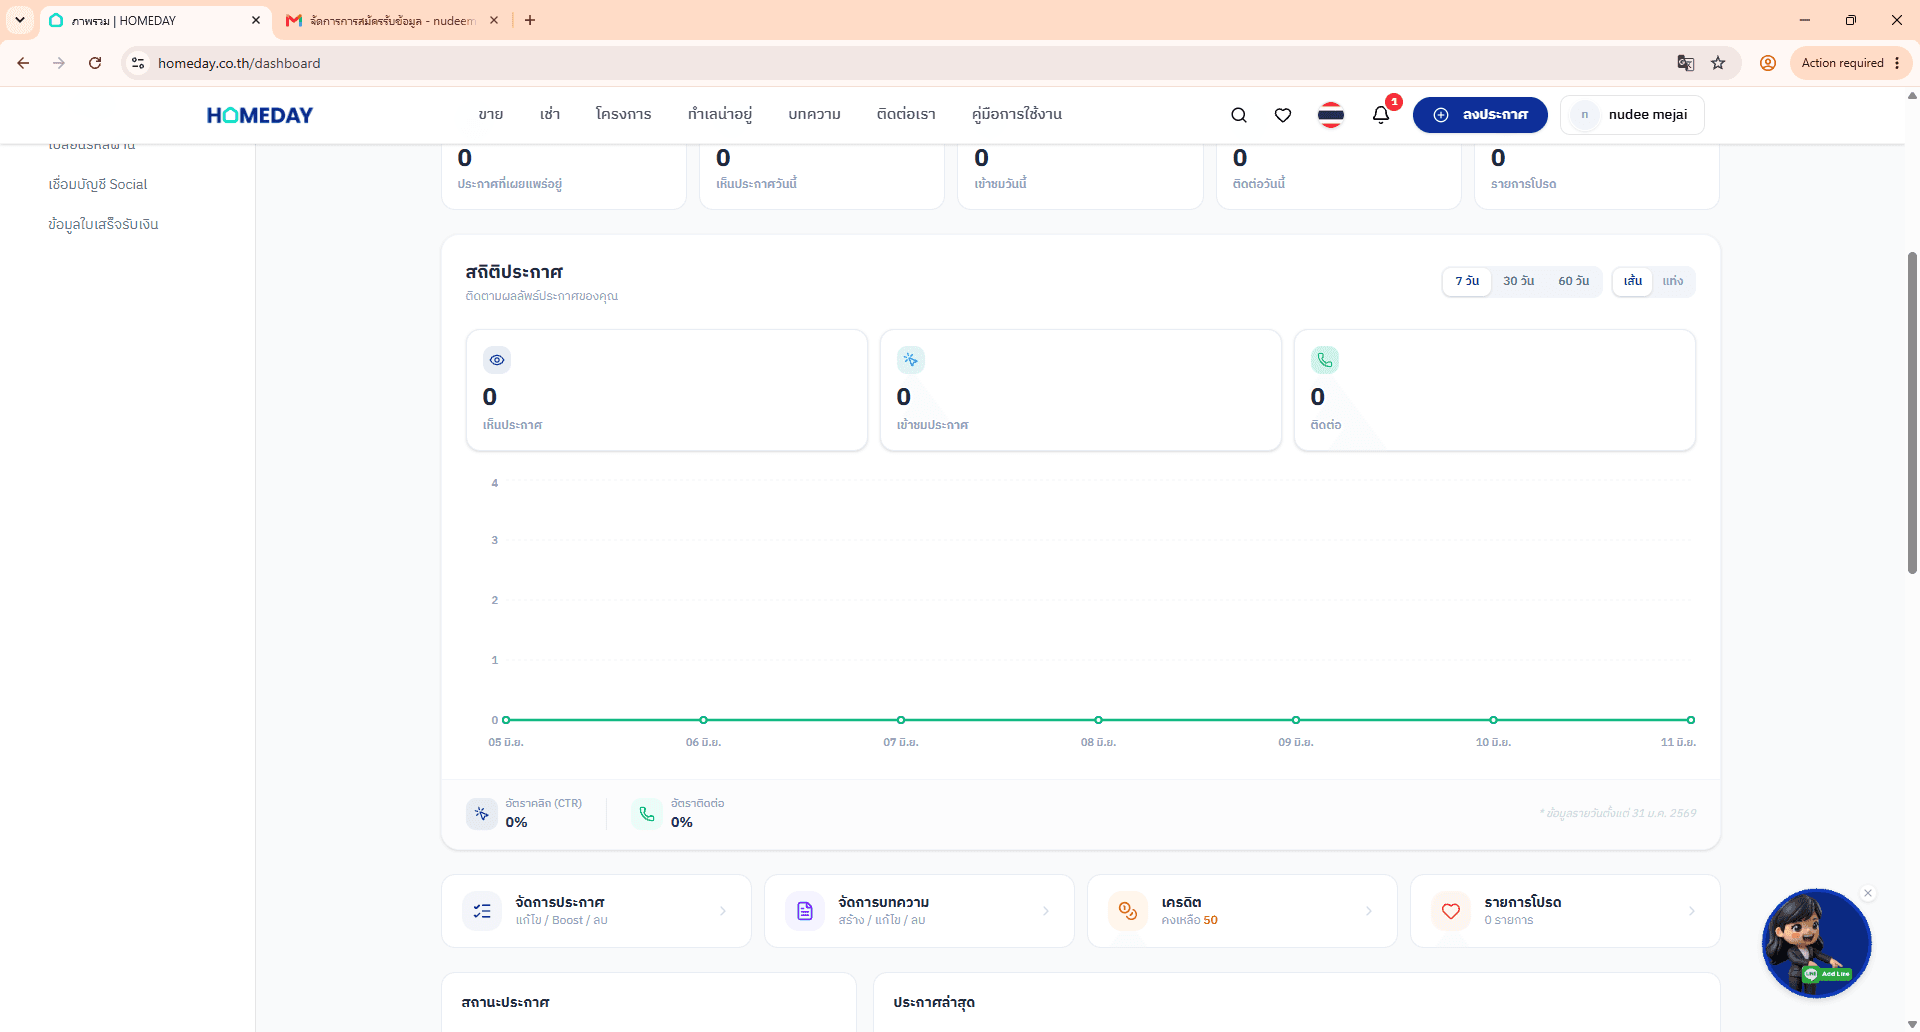The height and width of the screenshot is (1032, 1920).
Task: Open nudee mejai user menu
Action: click(x=1632, y=115)
